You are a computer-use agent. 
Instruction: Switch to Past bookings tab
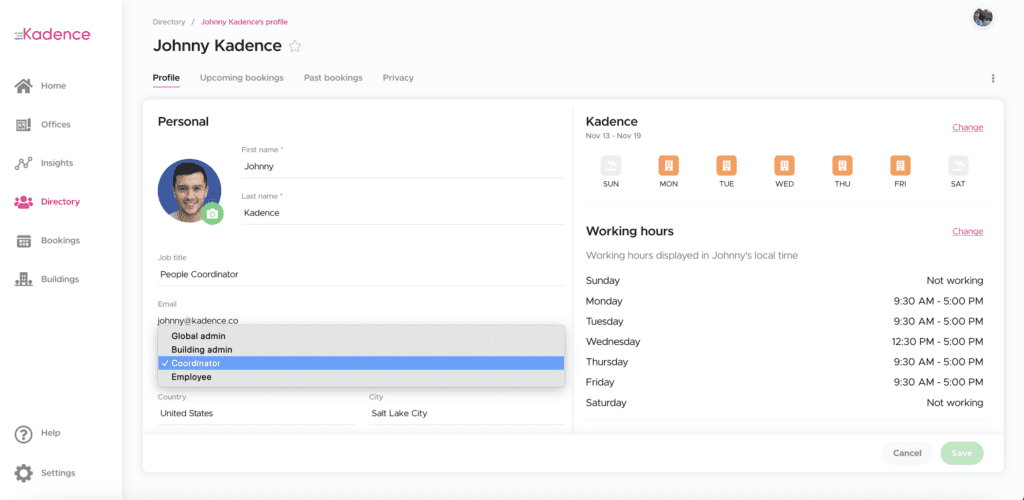[333, 78]
